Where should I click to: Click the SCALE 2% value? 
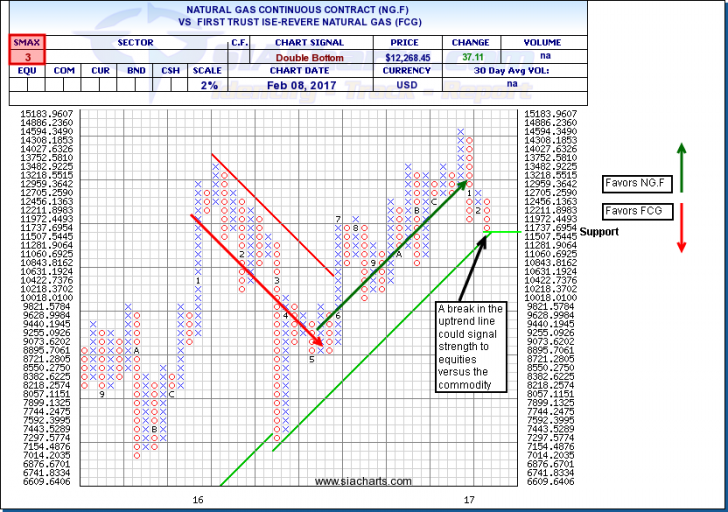pos(208,85)
